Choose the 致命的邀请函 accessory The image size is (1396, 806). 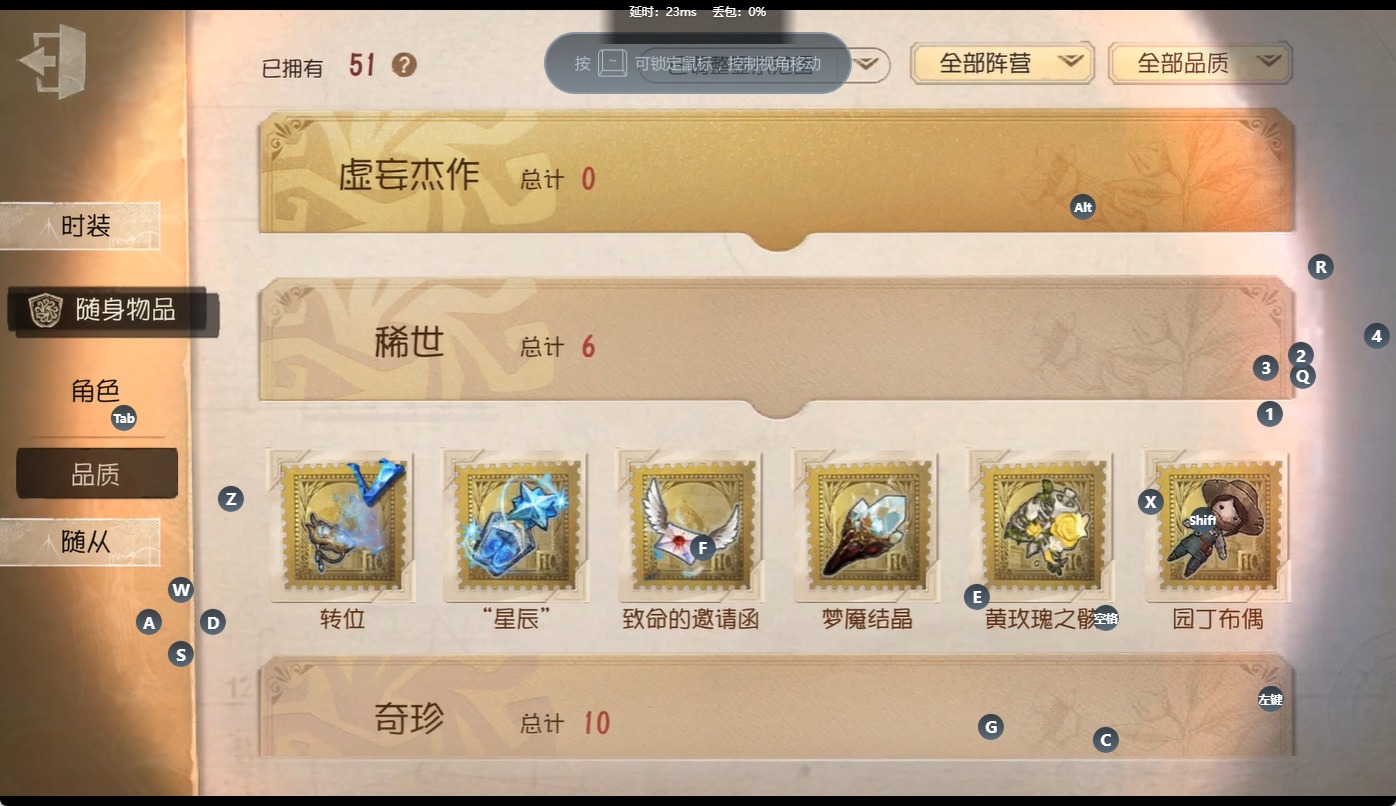coord(691,525)
